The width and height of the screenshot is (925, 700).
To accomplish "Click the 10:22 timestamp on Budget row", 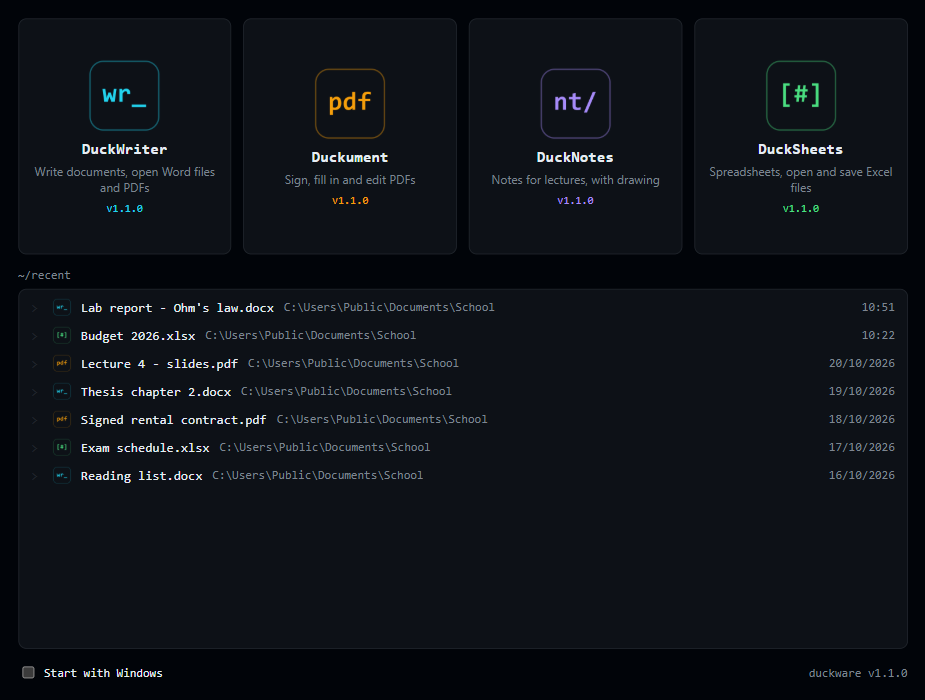I will tap(878, 335).
